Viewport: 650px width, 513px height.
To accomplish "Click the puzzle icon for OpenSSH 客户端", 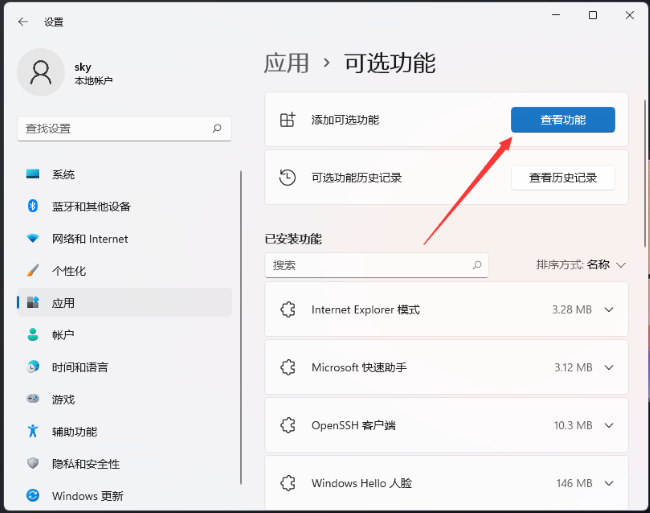I will [x=288, y=425].
